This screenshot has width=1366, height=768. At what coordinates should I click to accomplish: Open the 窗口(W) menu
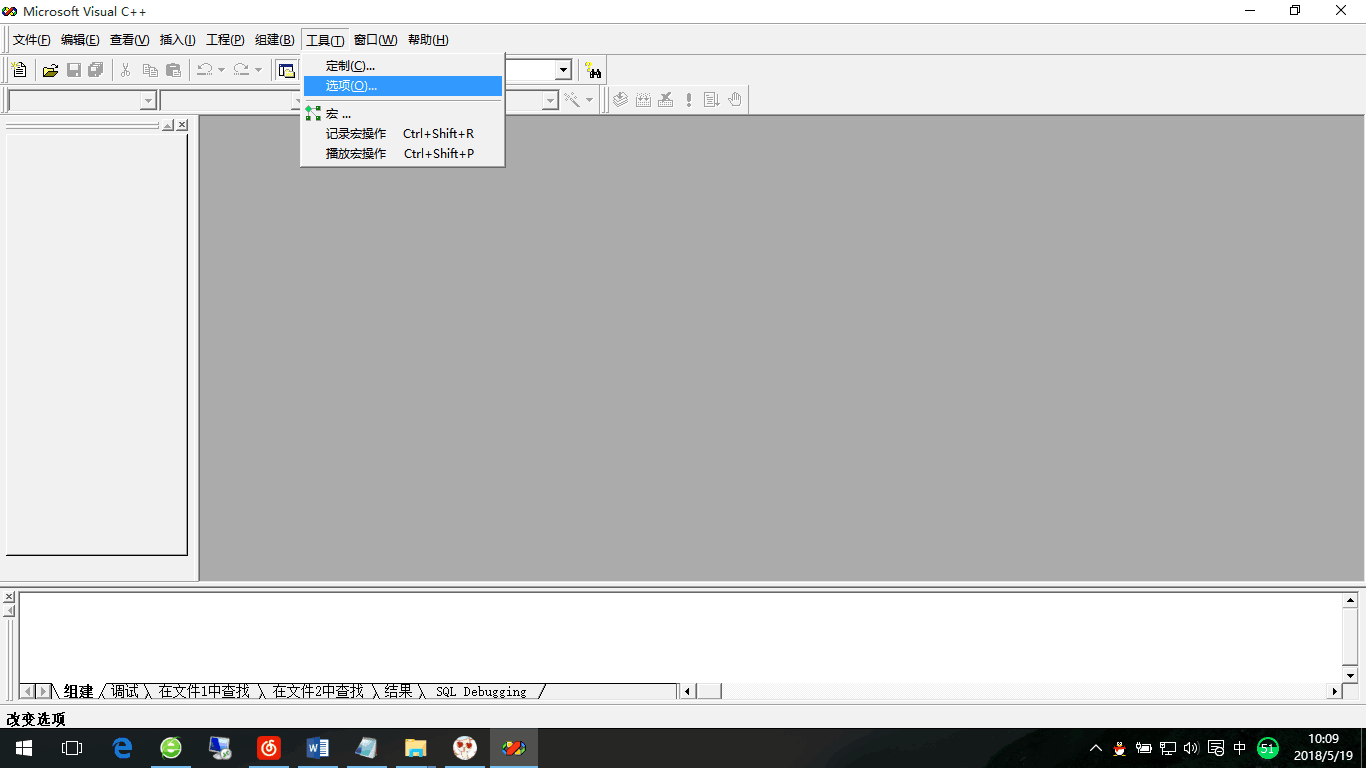point(375,40)
